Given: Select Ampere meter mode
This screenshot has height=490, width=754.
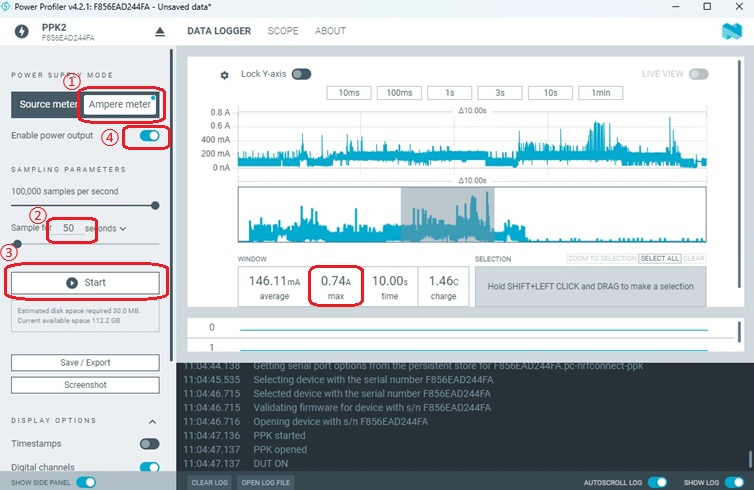Looking at the screenshot, I should click(x=120, y=104).
